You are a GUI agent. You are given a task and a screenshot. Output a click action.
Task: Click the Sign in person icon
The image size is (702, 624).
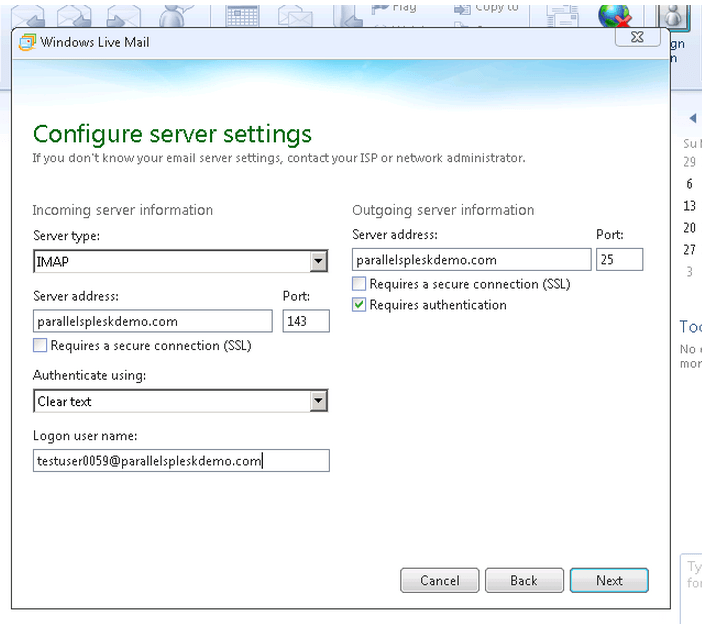coord(672,17)
